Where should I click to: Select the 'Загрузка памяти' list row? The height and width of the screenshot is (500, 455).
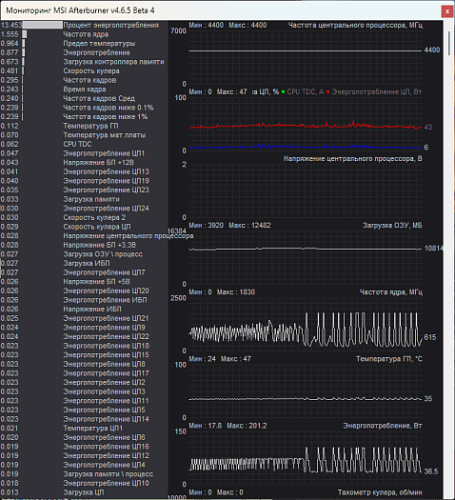click(x=84, y=199)
